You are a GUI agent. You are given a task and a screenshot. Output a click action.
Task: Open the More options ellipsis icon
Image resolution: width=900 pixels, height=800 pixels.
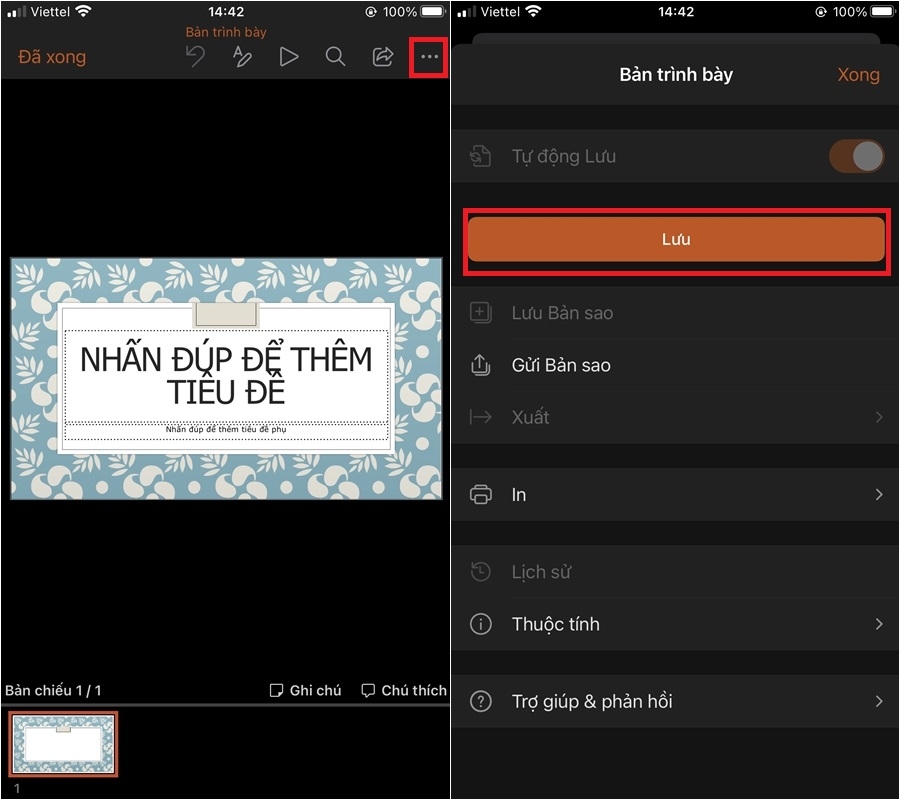(428, 57)
